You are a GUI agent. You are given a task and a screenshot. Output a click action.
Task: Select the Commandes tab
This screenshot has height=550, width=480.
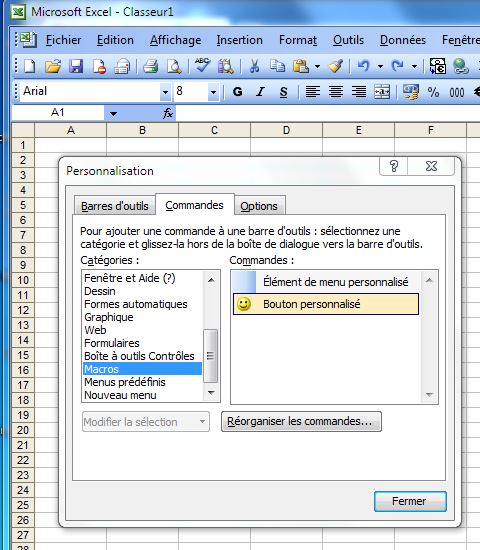[194, 205]
